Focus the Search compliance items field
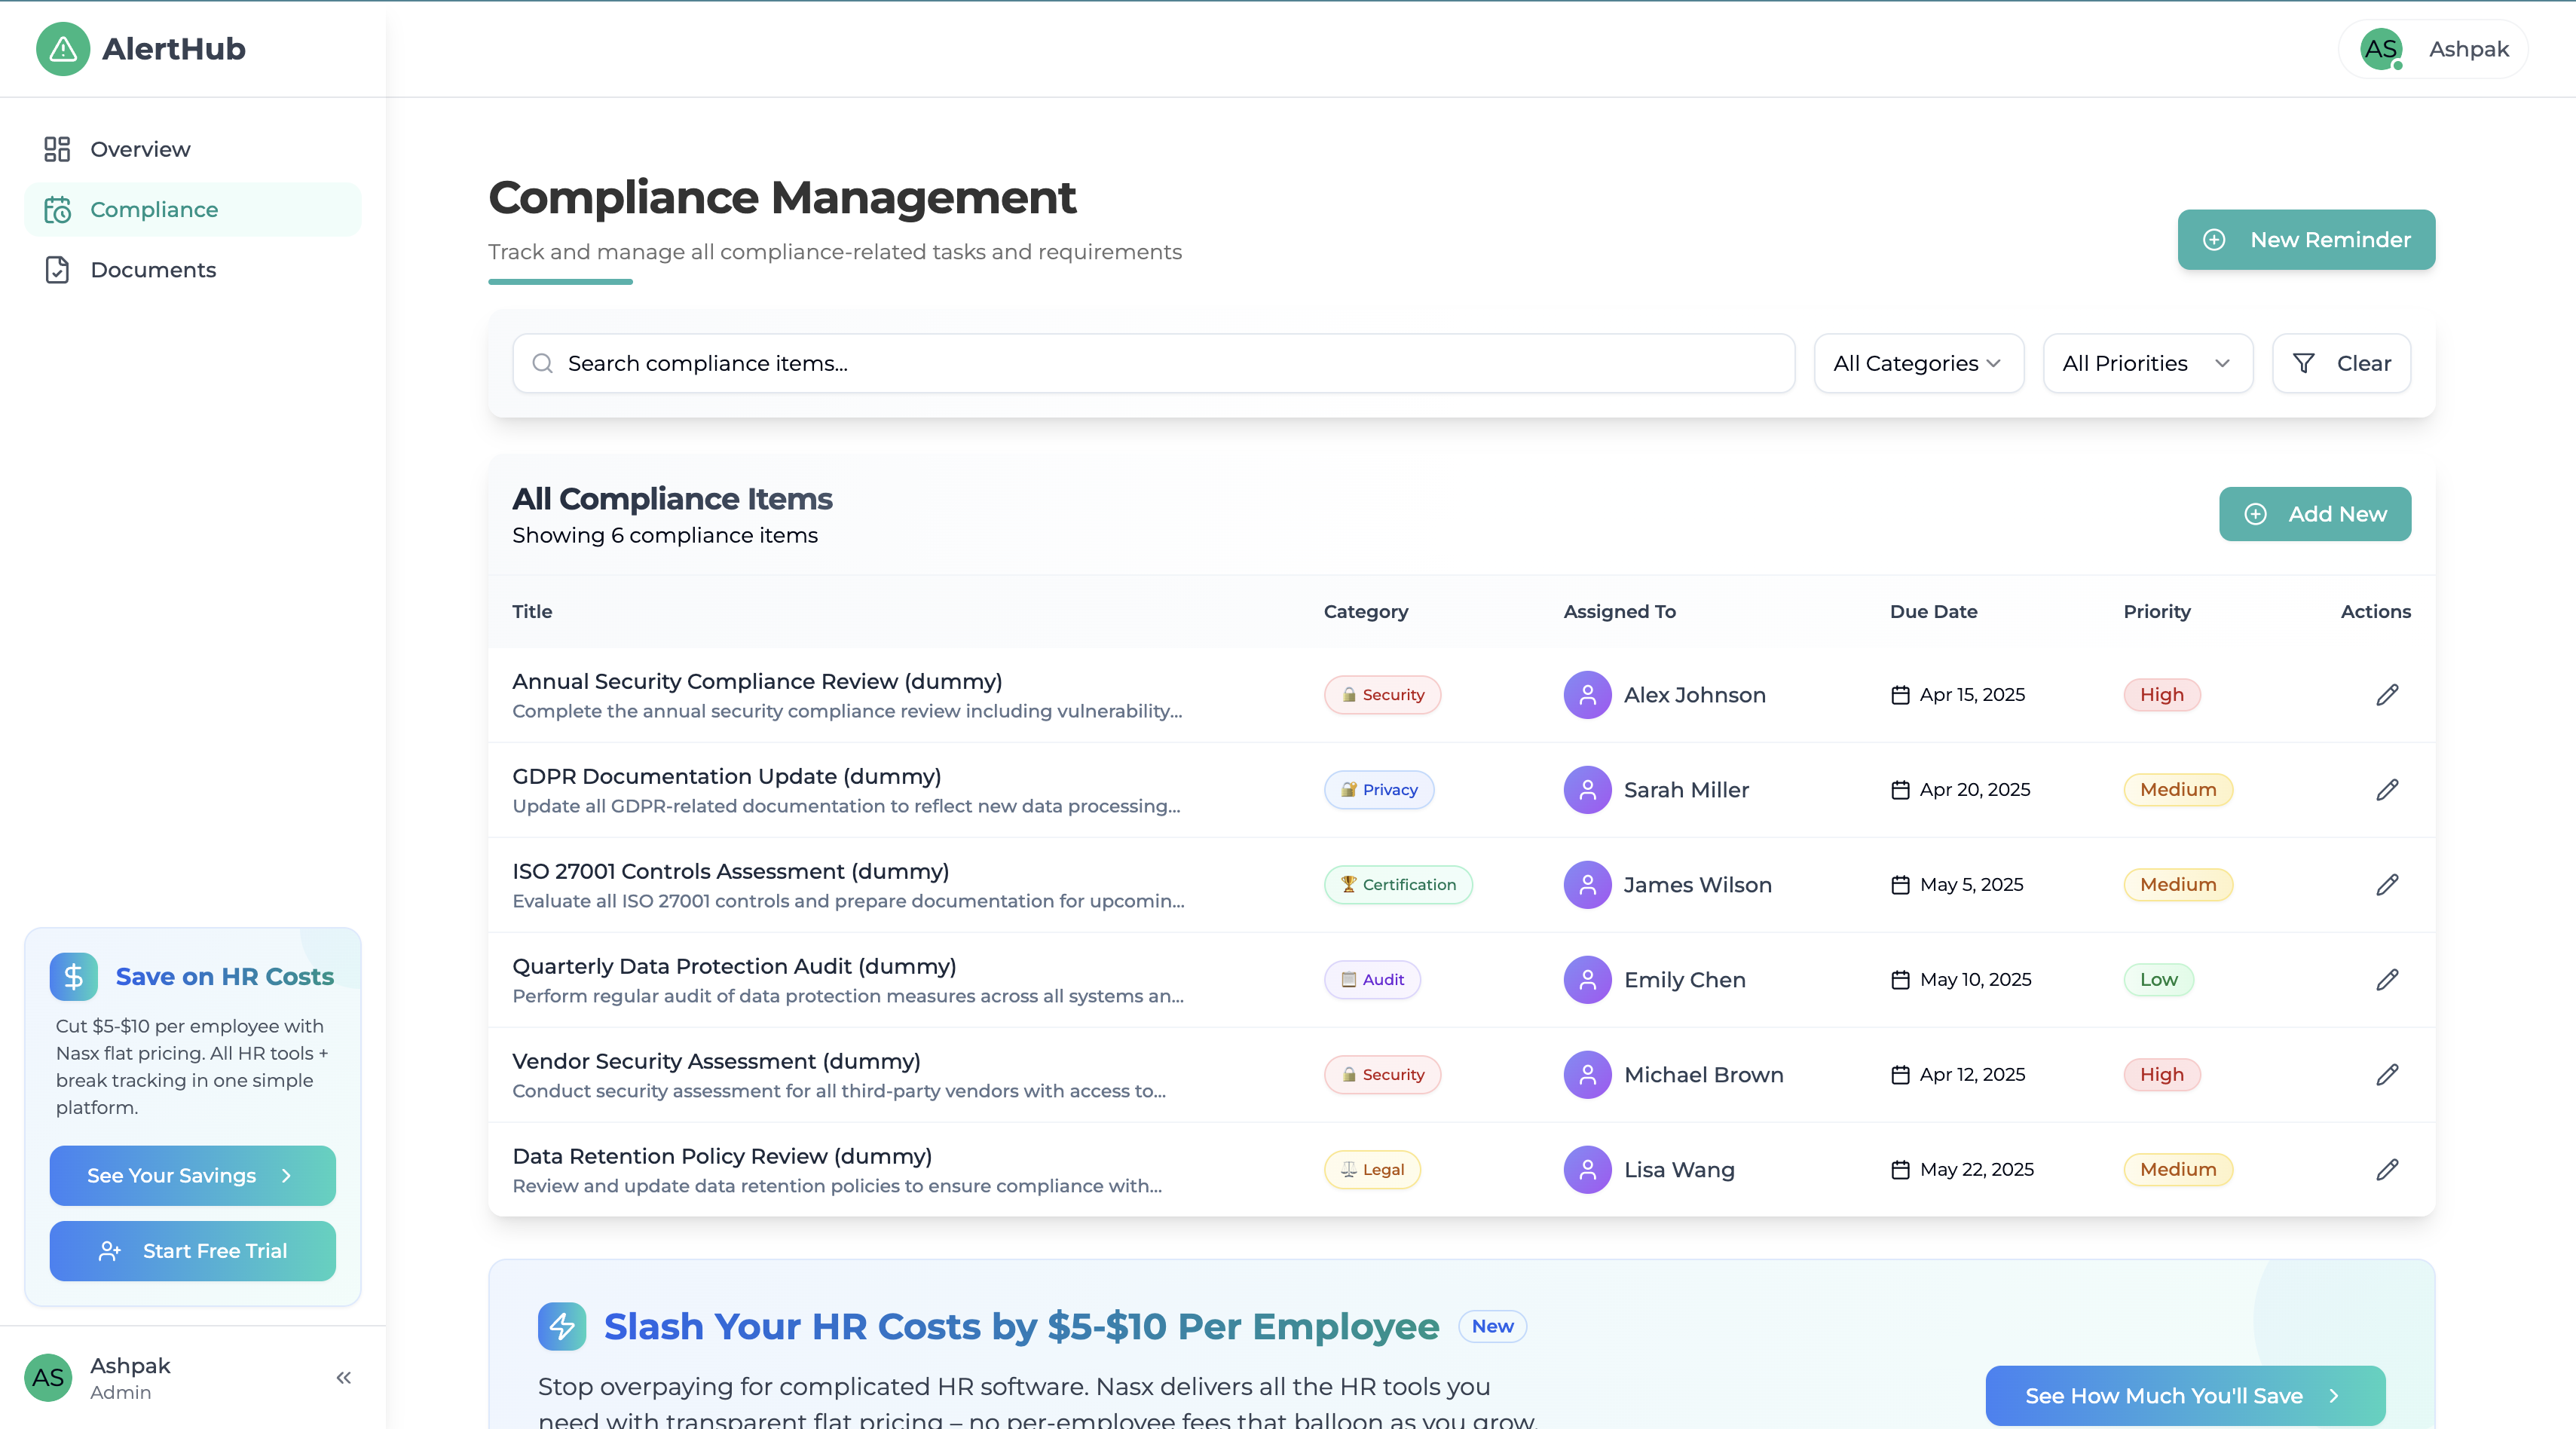2576x1429 pixels. click(x=1153, y=363)
